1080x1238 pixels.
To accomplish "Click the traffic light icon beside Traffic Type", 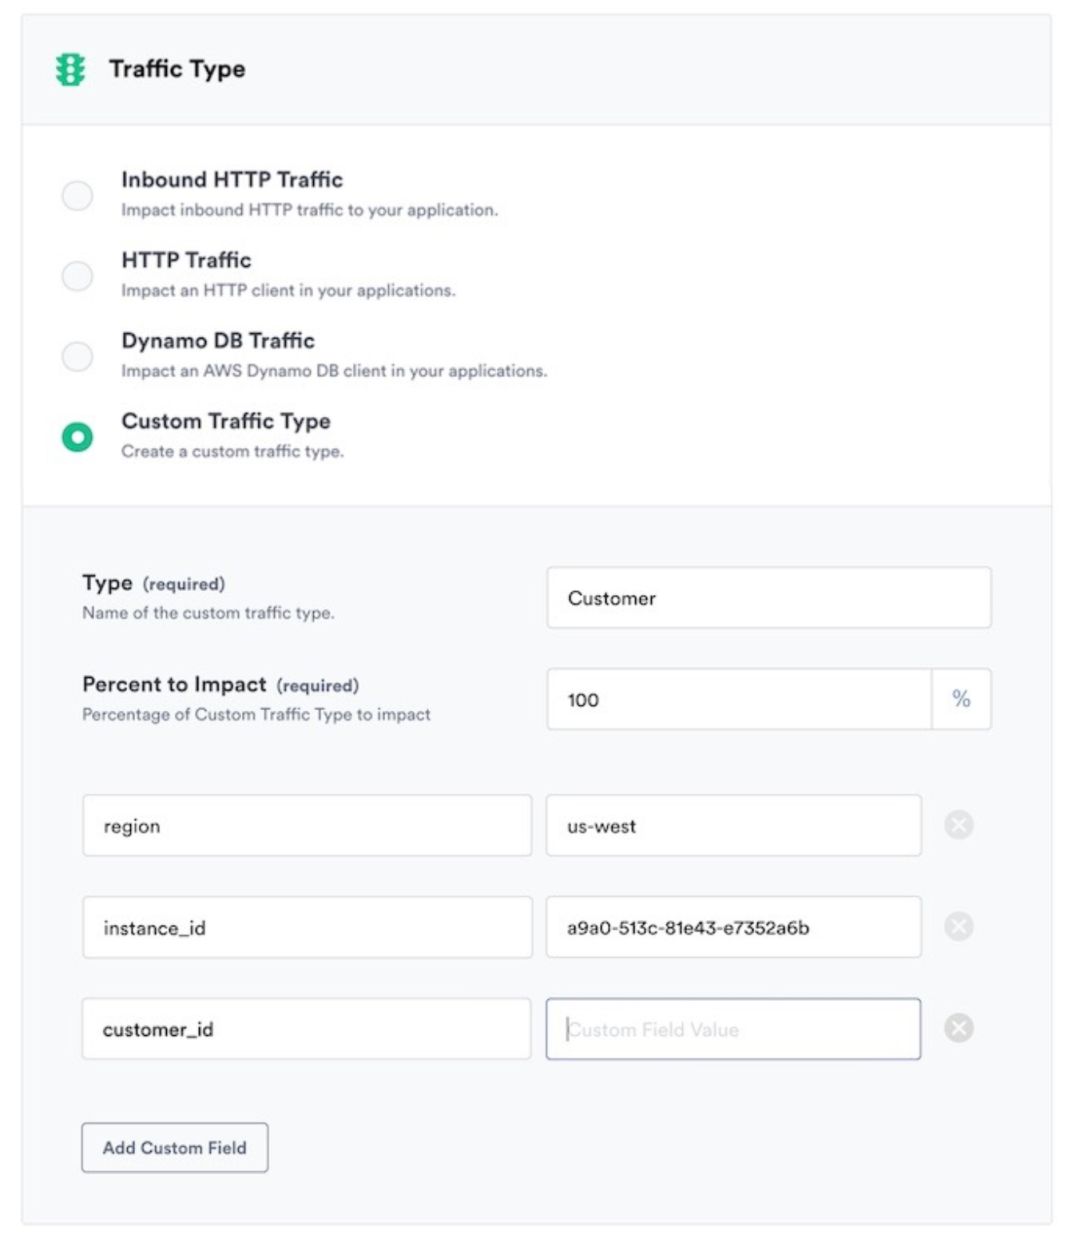I will 70,69.
